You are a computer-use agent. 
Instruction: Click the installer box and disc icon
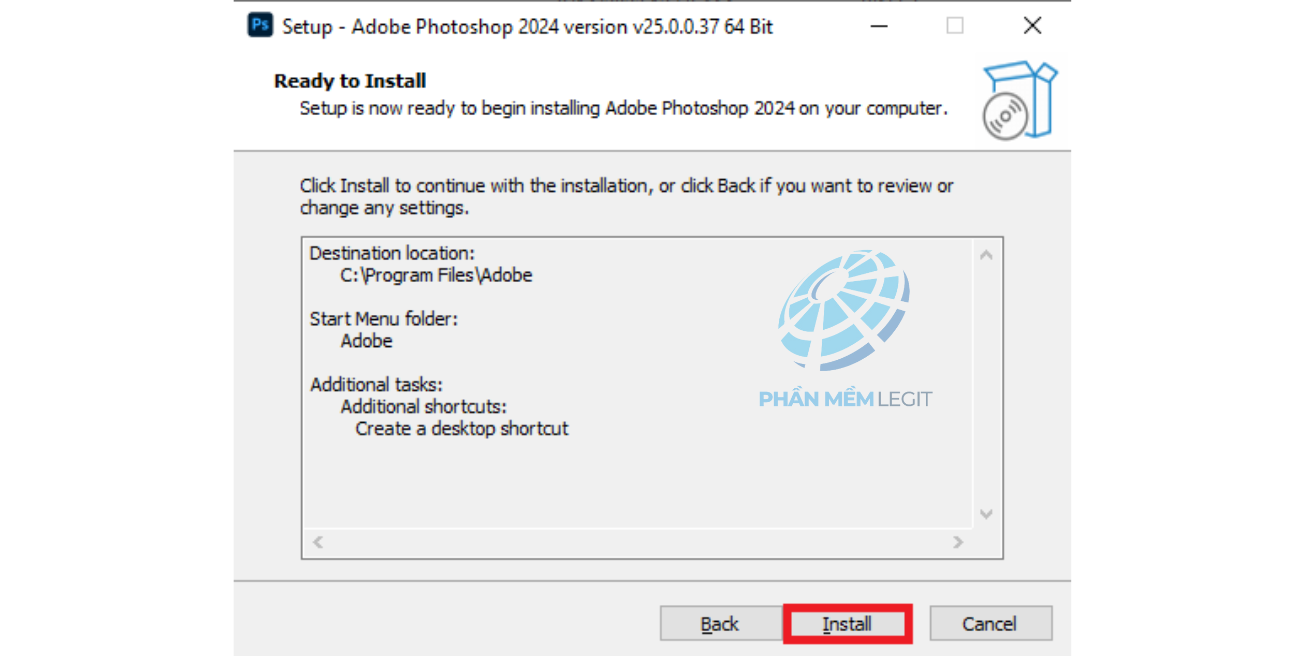click(x=1018, y=100)
